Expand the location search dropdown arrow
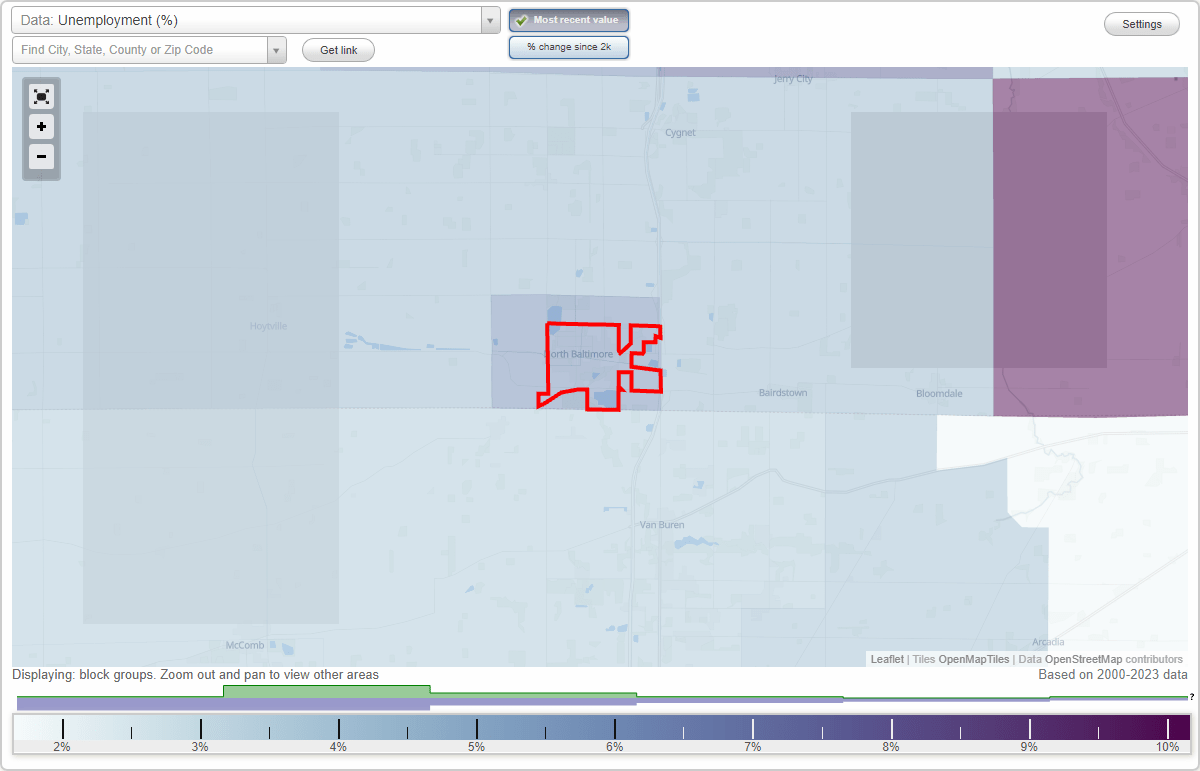This screenshot has width=1200, height=771. [277, 50]
